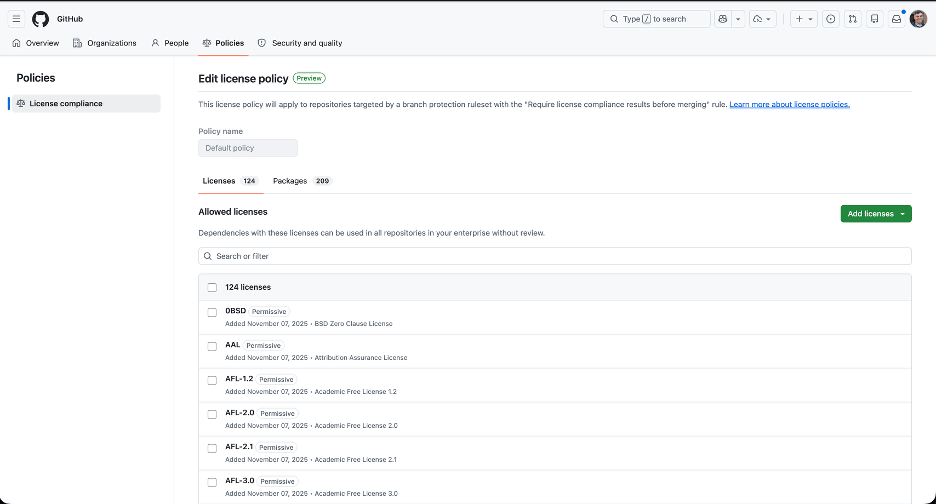
Task: Open the create new plus menu
Action: pyautogui.click(x=804, y=19)
